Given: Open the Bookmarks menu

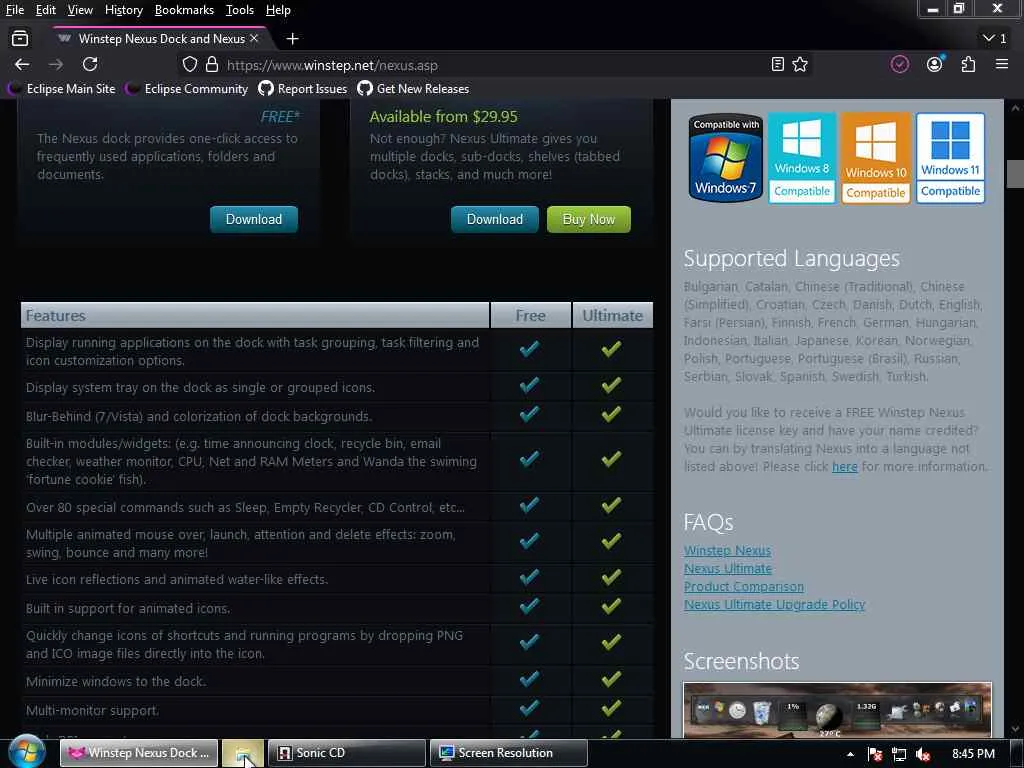Looking at the screenshot, I should tap(184, 10).
